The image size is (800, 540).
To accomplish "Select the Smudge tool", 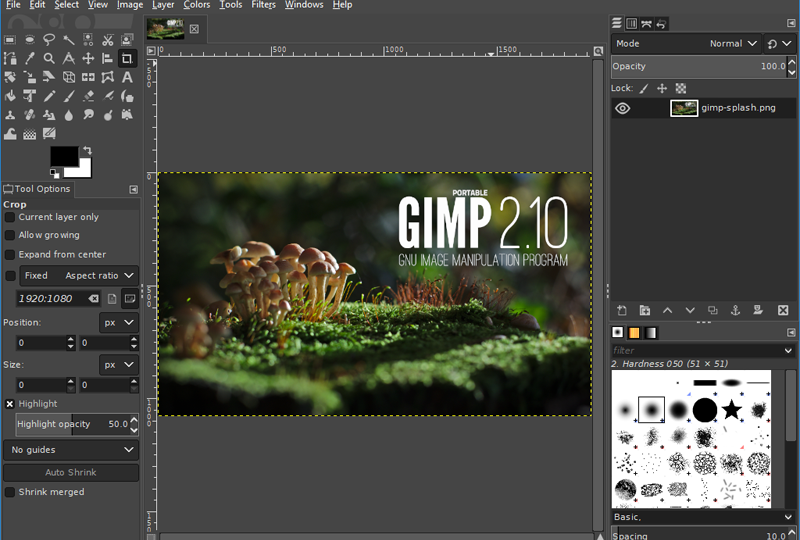I will tap(88, 115).
